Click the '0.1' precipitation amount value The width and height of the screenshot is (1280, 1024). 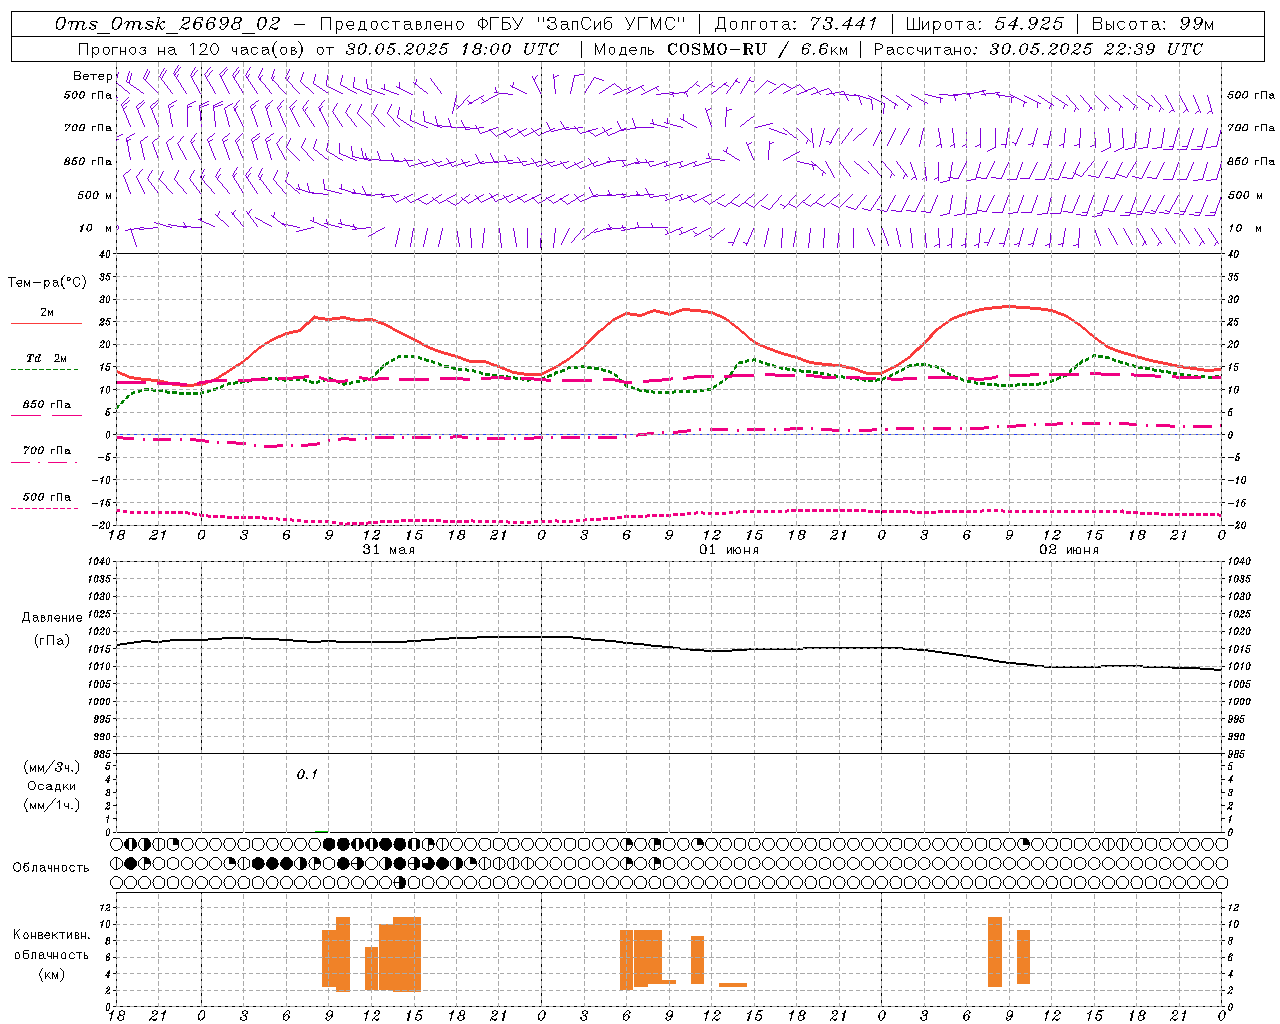click(x=307, y=774)
